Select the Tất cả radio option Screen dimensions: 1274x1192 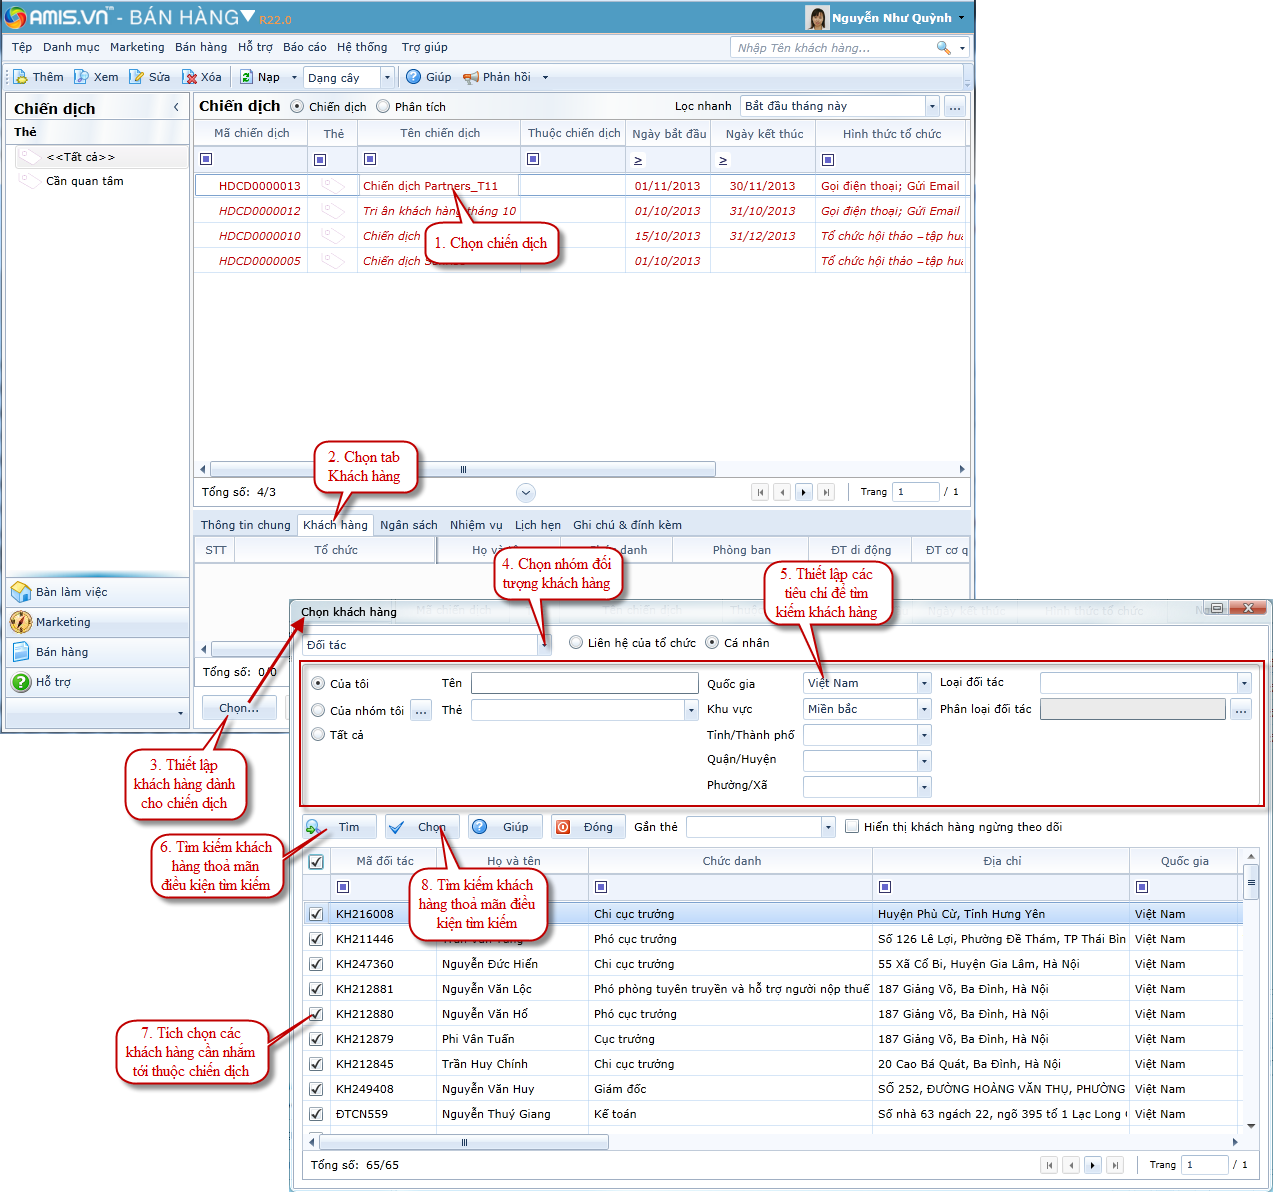(x=318, y=735)
